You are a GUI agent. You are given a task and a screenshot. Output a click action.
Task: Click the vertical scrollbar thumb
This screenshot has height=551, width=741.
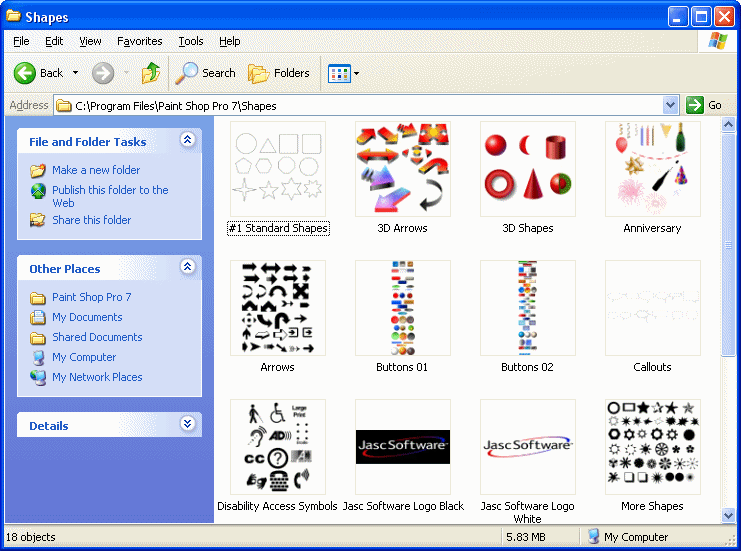point(728,244)
